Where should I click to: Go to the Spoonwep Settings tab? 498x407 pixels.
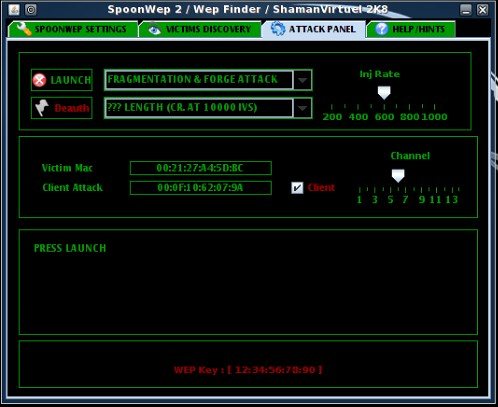click(x=73, y=29)
